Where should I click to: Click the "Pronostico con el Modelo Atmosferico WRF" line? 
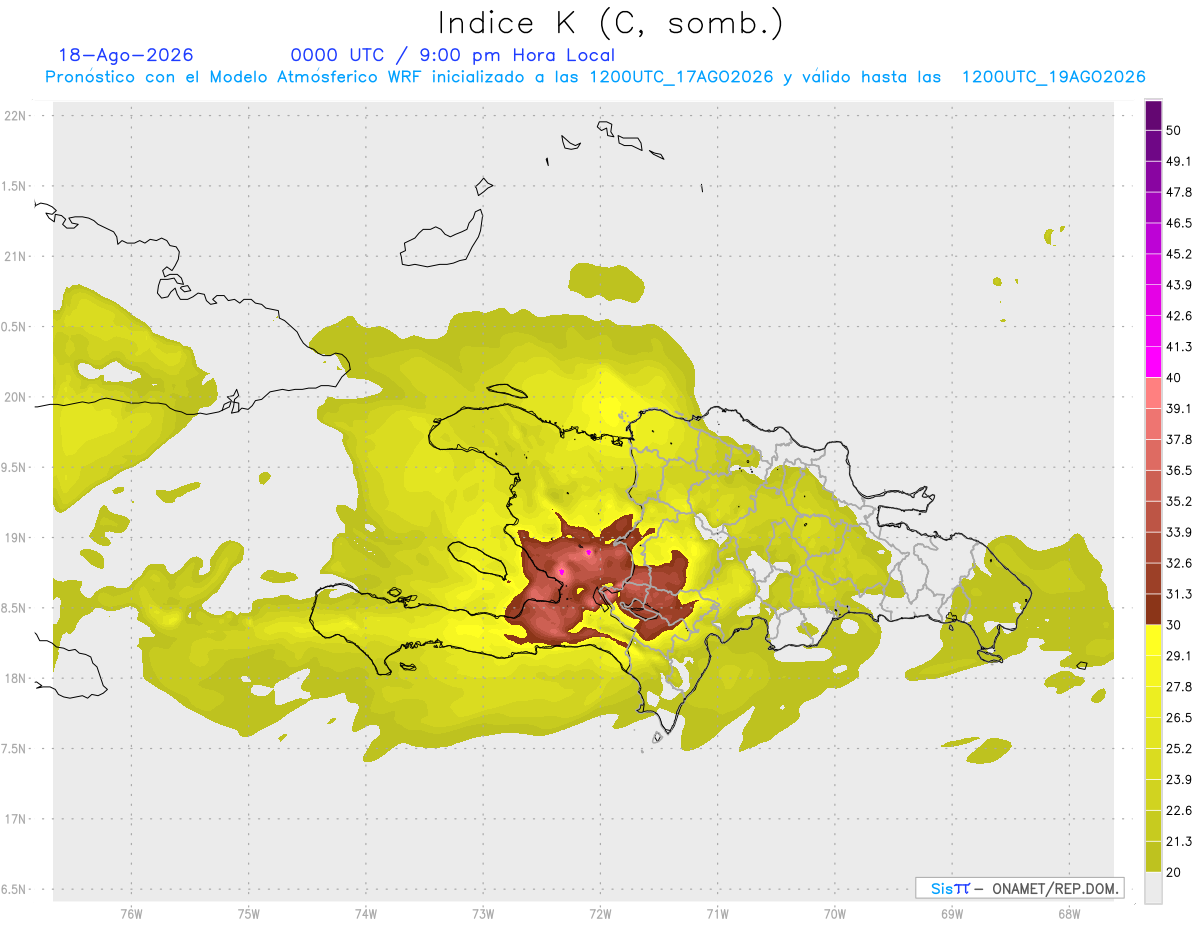(595, 77)
